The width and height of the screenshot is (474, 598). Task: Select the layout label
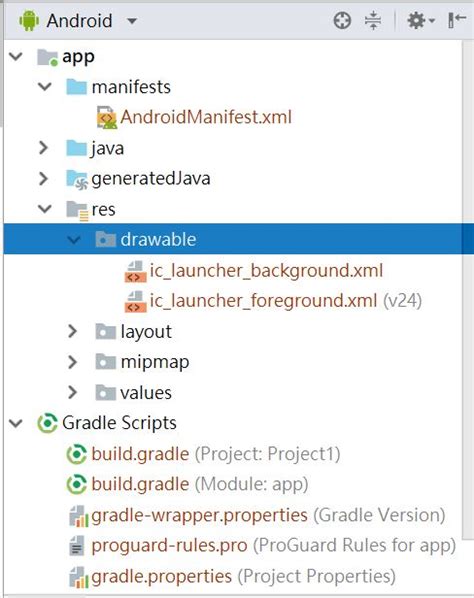point(146,332)
